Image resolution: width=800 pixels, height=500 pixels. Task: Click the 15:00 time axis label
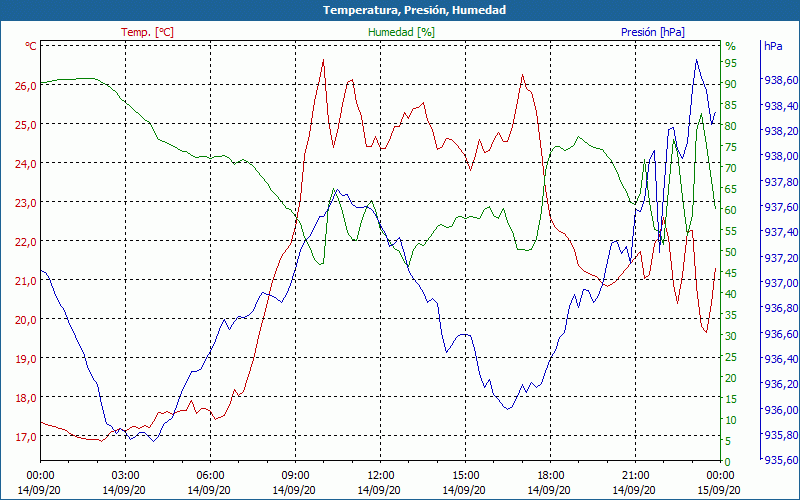[x=465, y=476]
